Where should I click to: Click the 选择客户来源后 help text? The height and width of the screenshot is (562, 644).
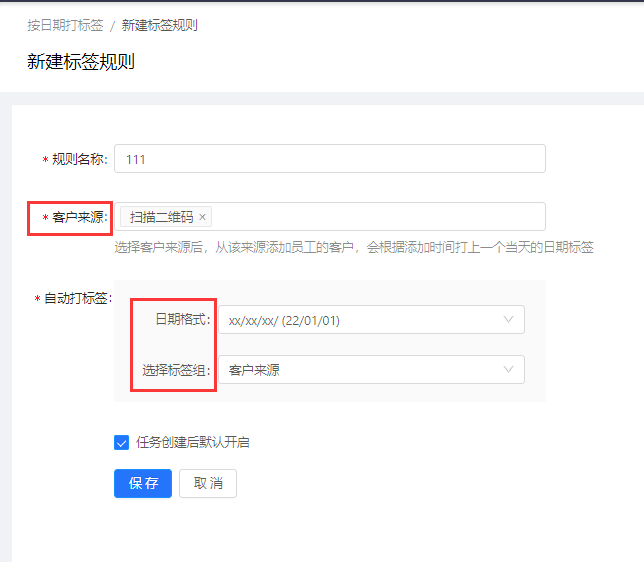click(x=354, y=247)
